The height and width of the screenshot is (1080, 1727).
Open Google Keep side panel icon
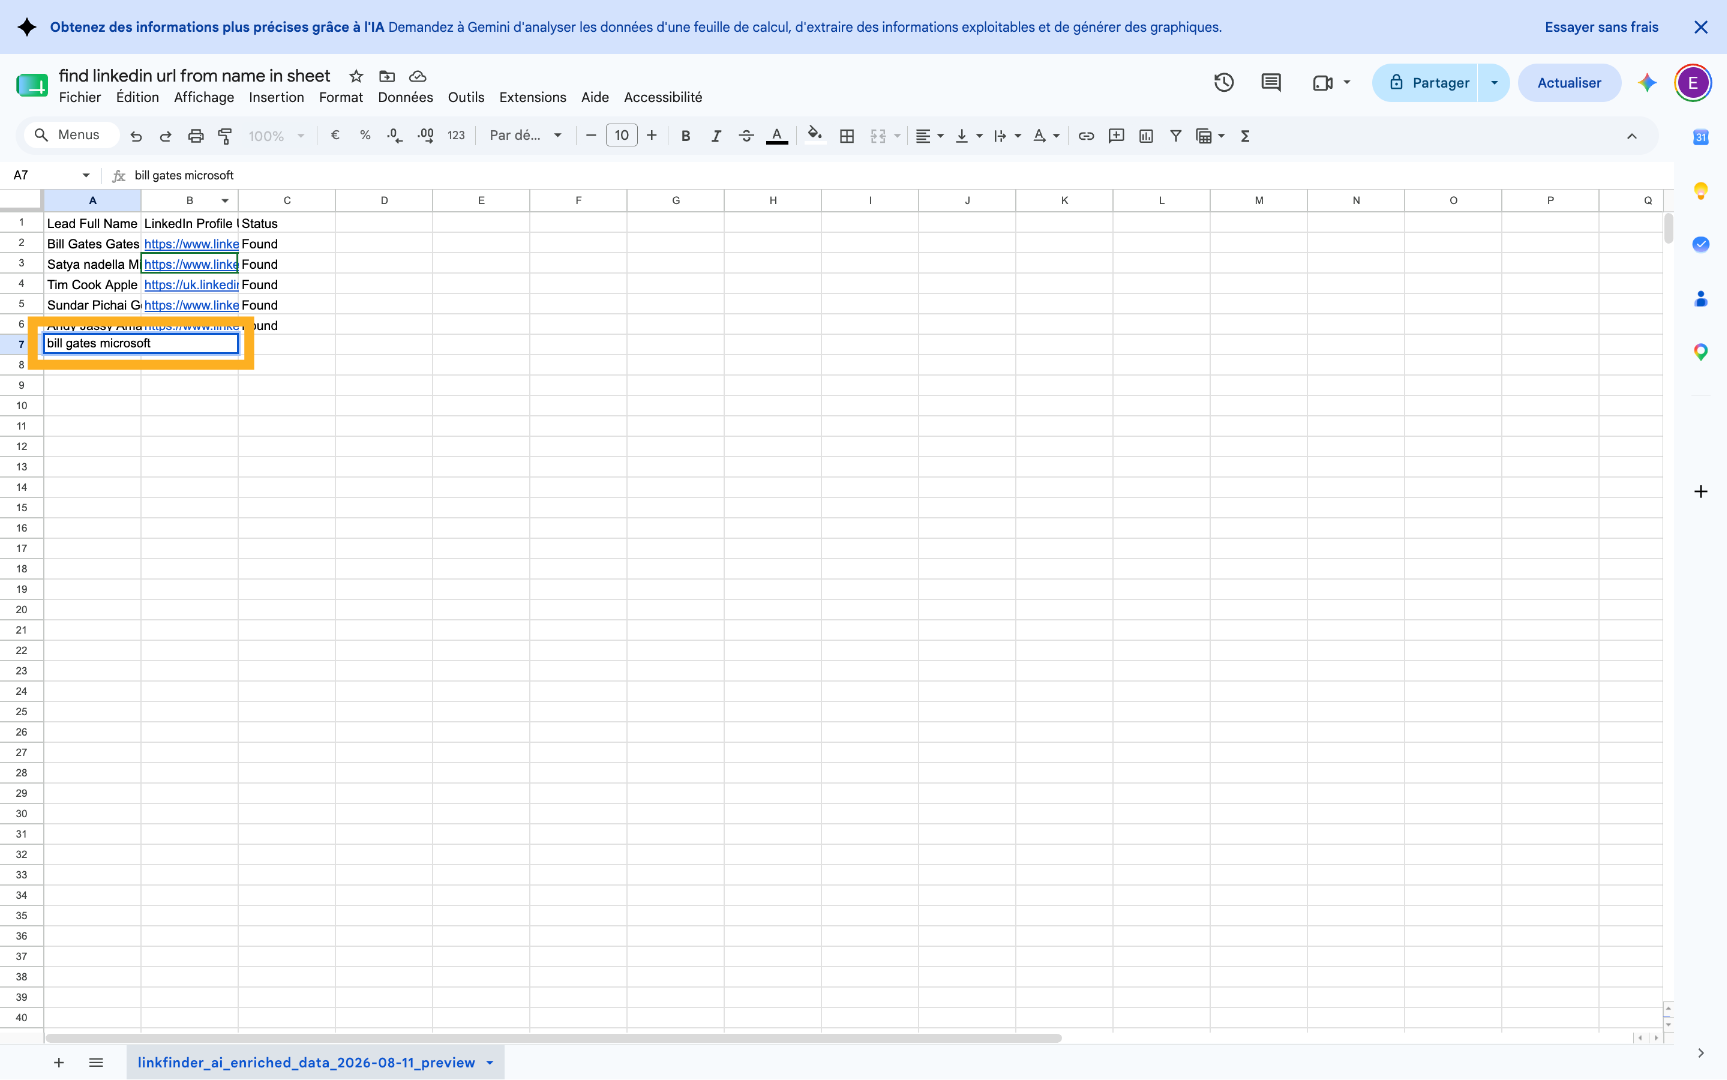[x=1701, y=190]
